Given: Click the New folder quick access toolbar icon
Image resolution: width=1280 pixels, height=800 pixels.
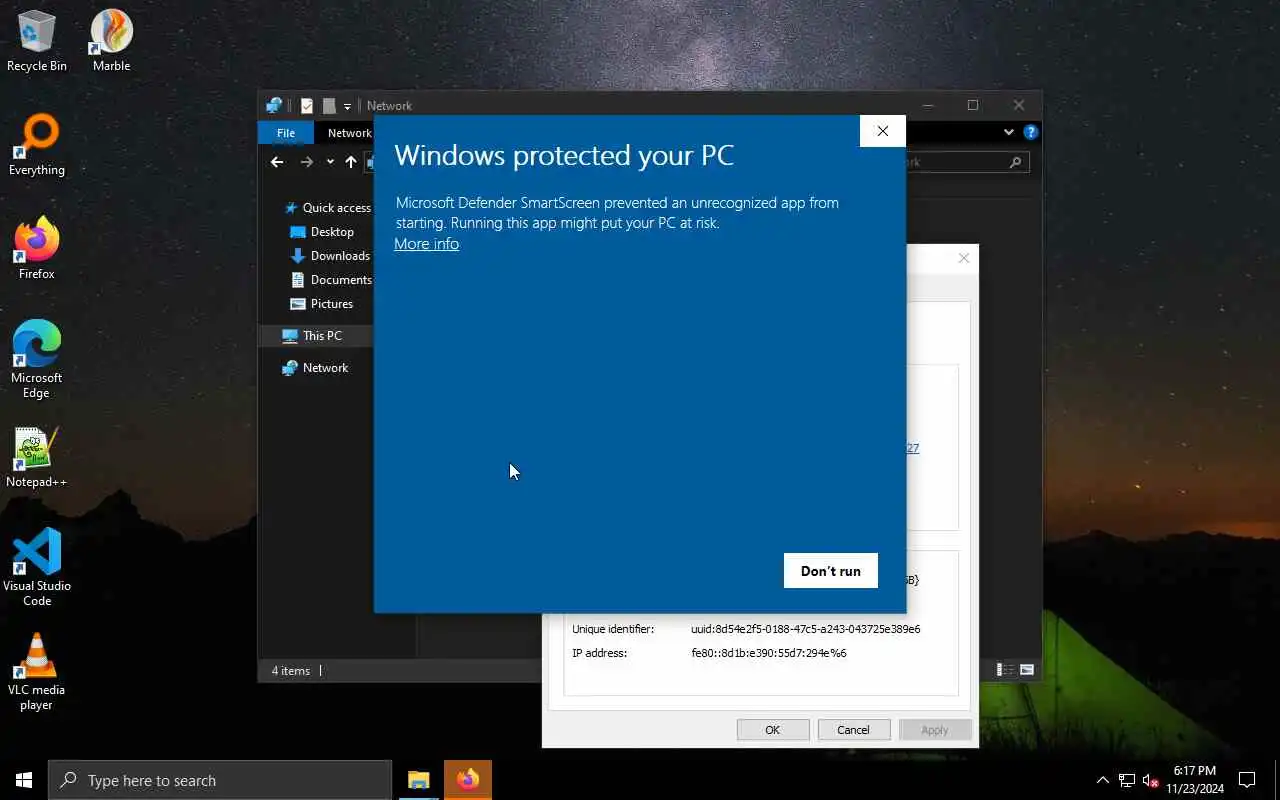Looking at the screenshot, I should (329, 106).
